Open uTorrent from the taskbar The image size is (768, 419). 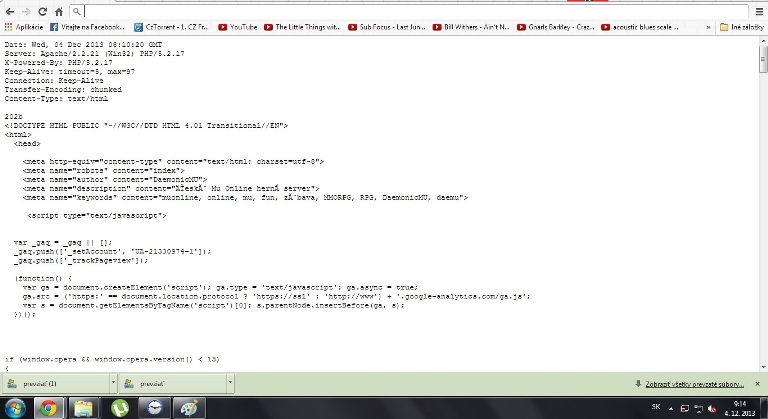click(x=119, y=407)
